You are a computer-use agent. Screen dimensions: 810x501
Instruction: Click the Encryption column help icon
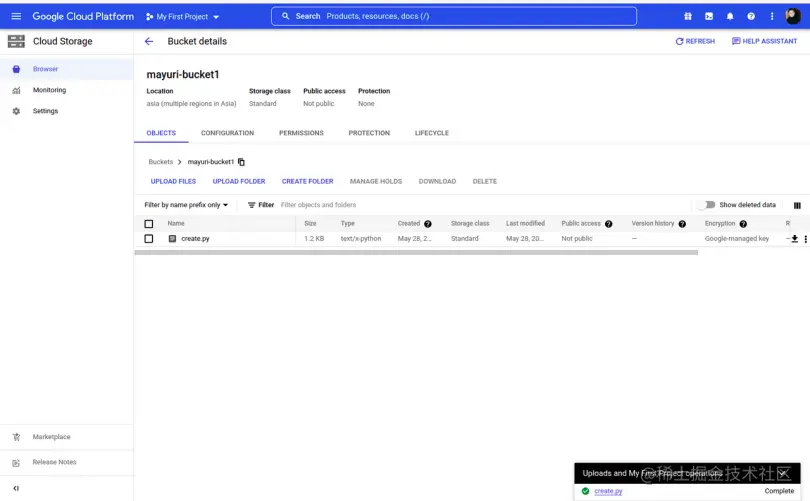coord(743,224)
